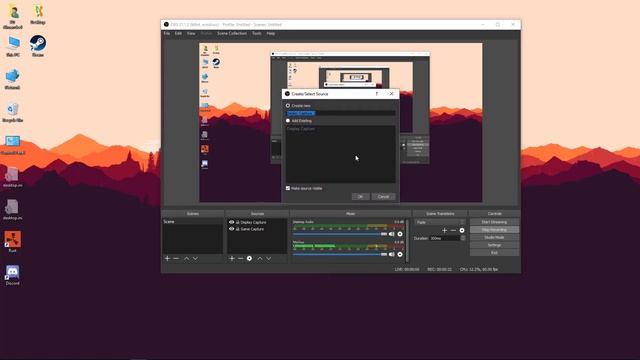Click Duration value field
The width and height of the screenshot is (640, 360).
pyautogui.click(x=444, y=238)
